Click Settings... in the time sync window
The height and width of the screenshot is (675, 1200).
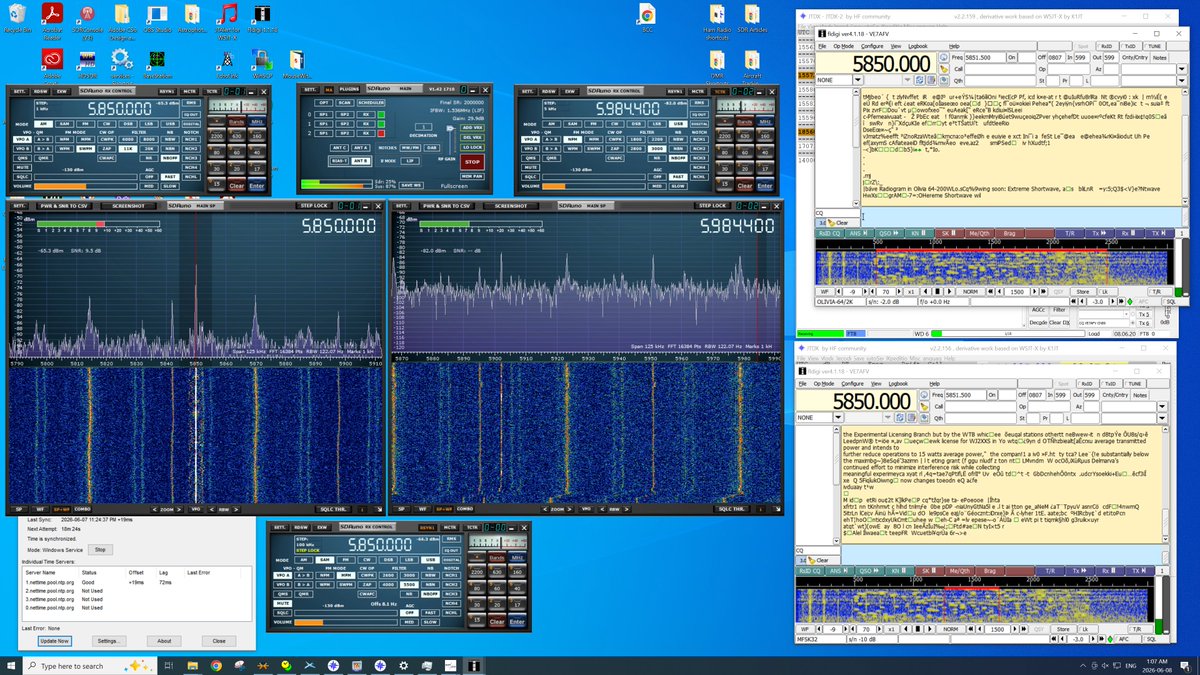[109, 640]
